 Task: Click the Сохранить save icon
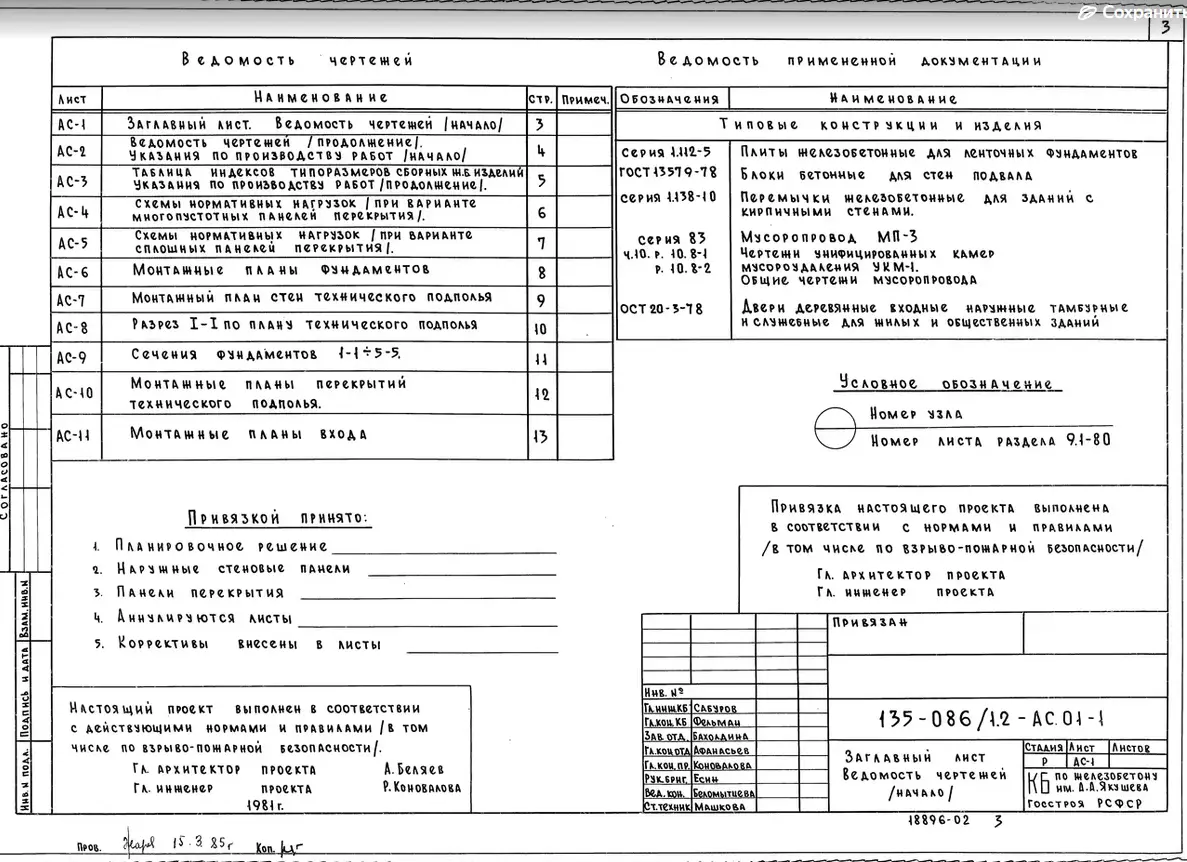(x=1088, y=13)
